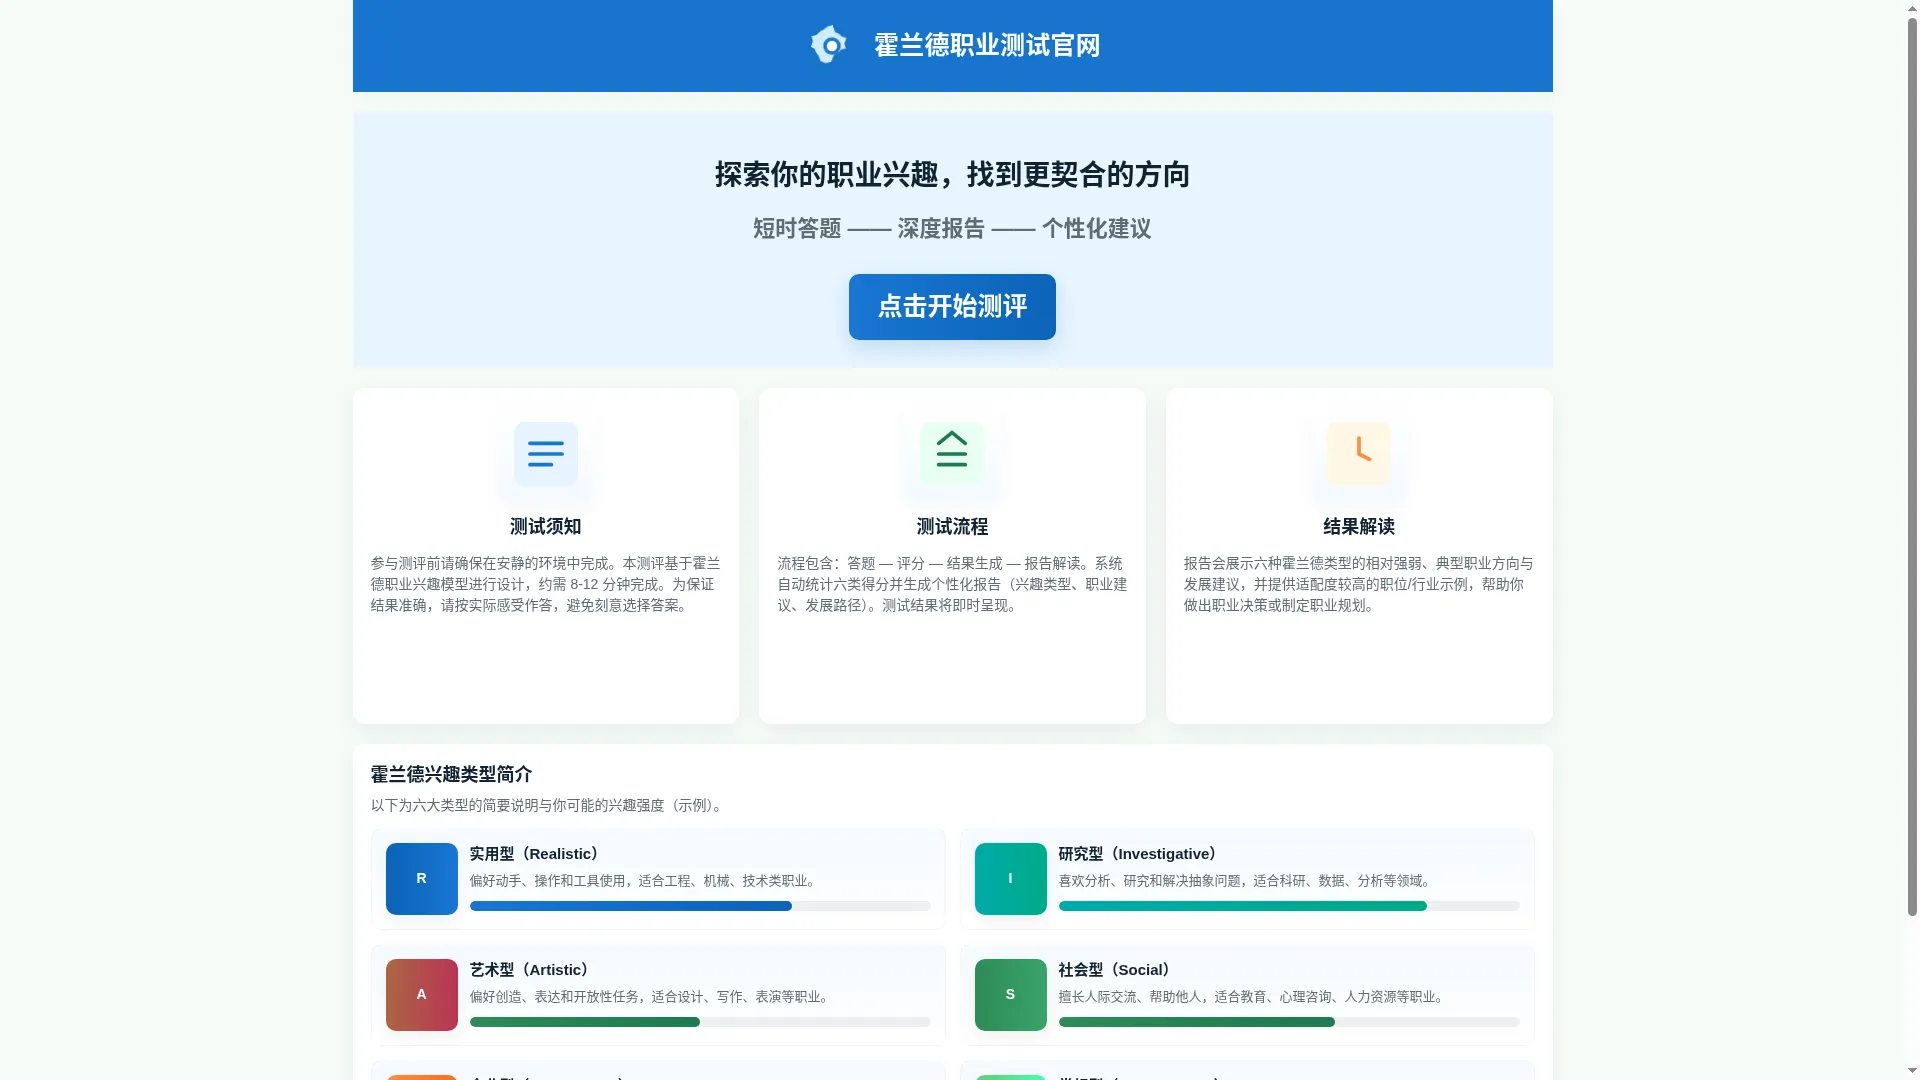Click the 结果解读 clock icon
The image size is (1920, 1080).
[x=1359, y=454]
